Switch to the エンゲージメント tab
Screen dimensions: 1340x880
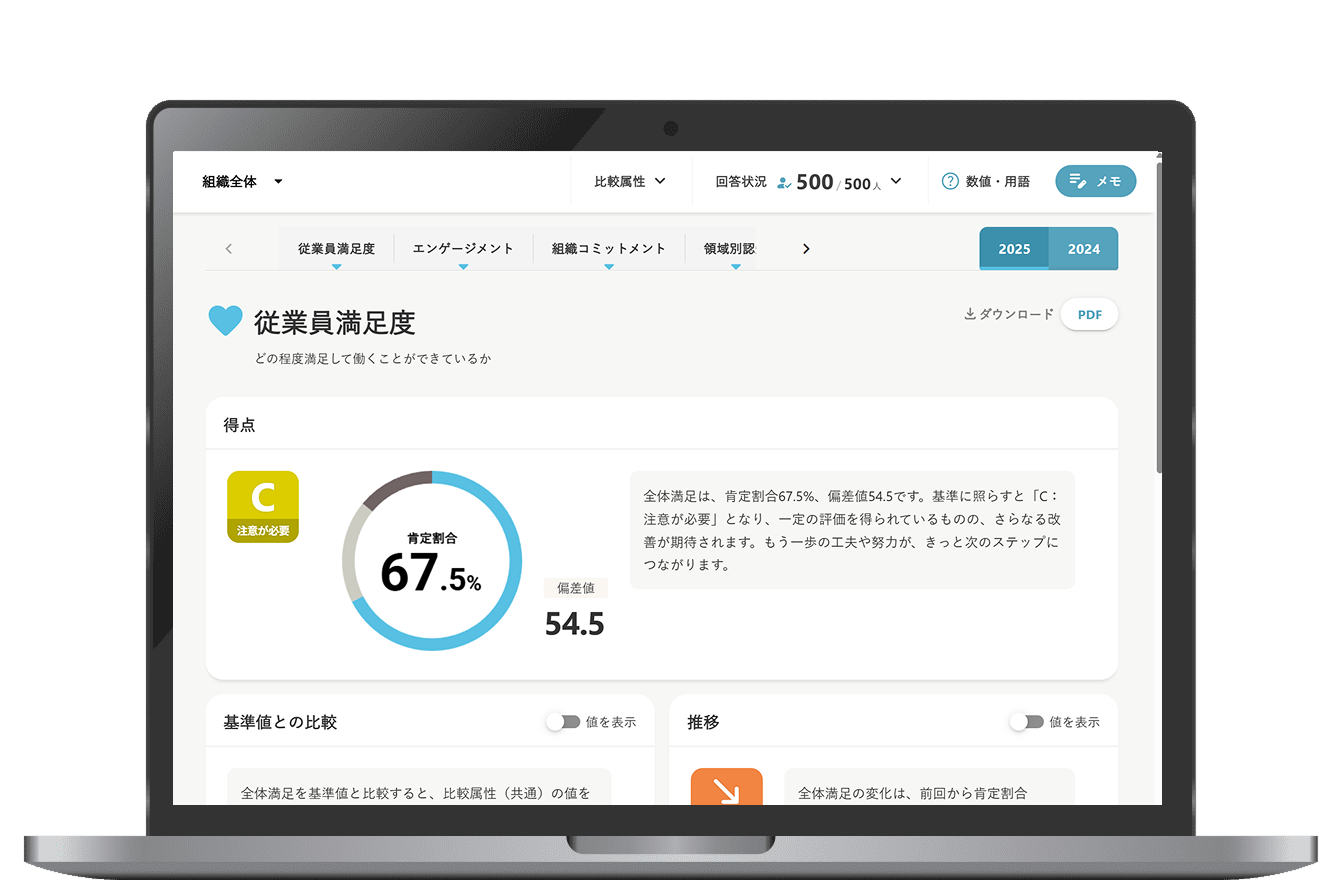(463, 249)
